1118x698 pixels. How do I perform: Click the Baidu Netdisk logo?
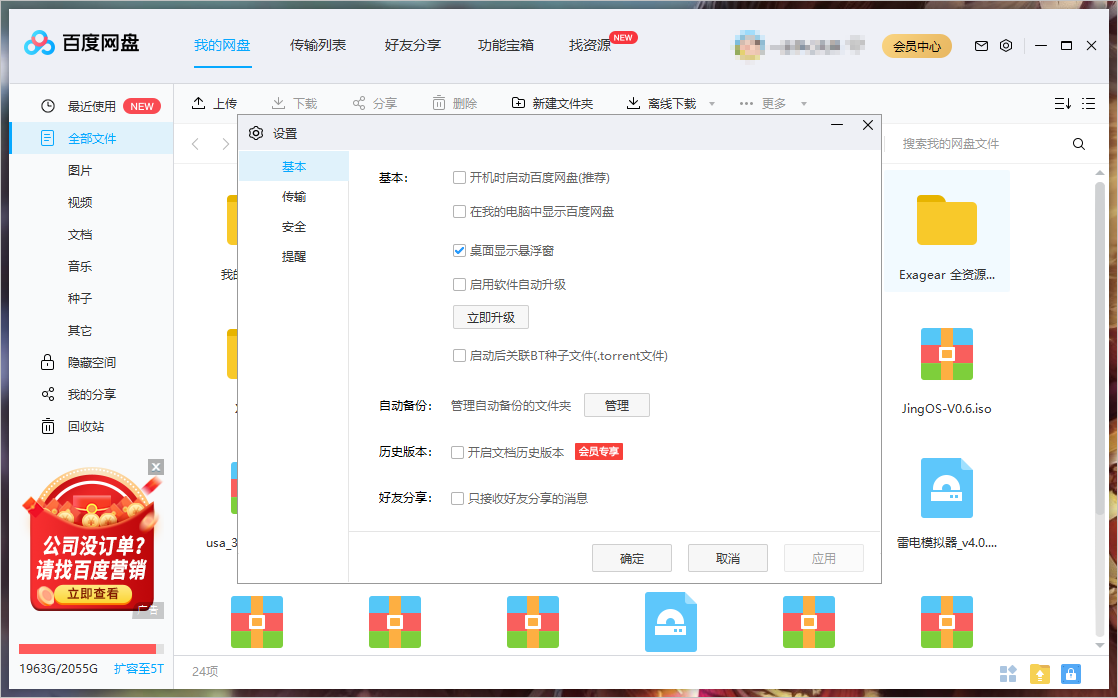pyautogui.click(x=81, y=43)
